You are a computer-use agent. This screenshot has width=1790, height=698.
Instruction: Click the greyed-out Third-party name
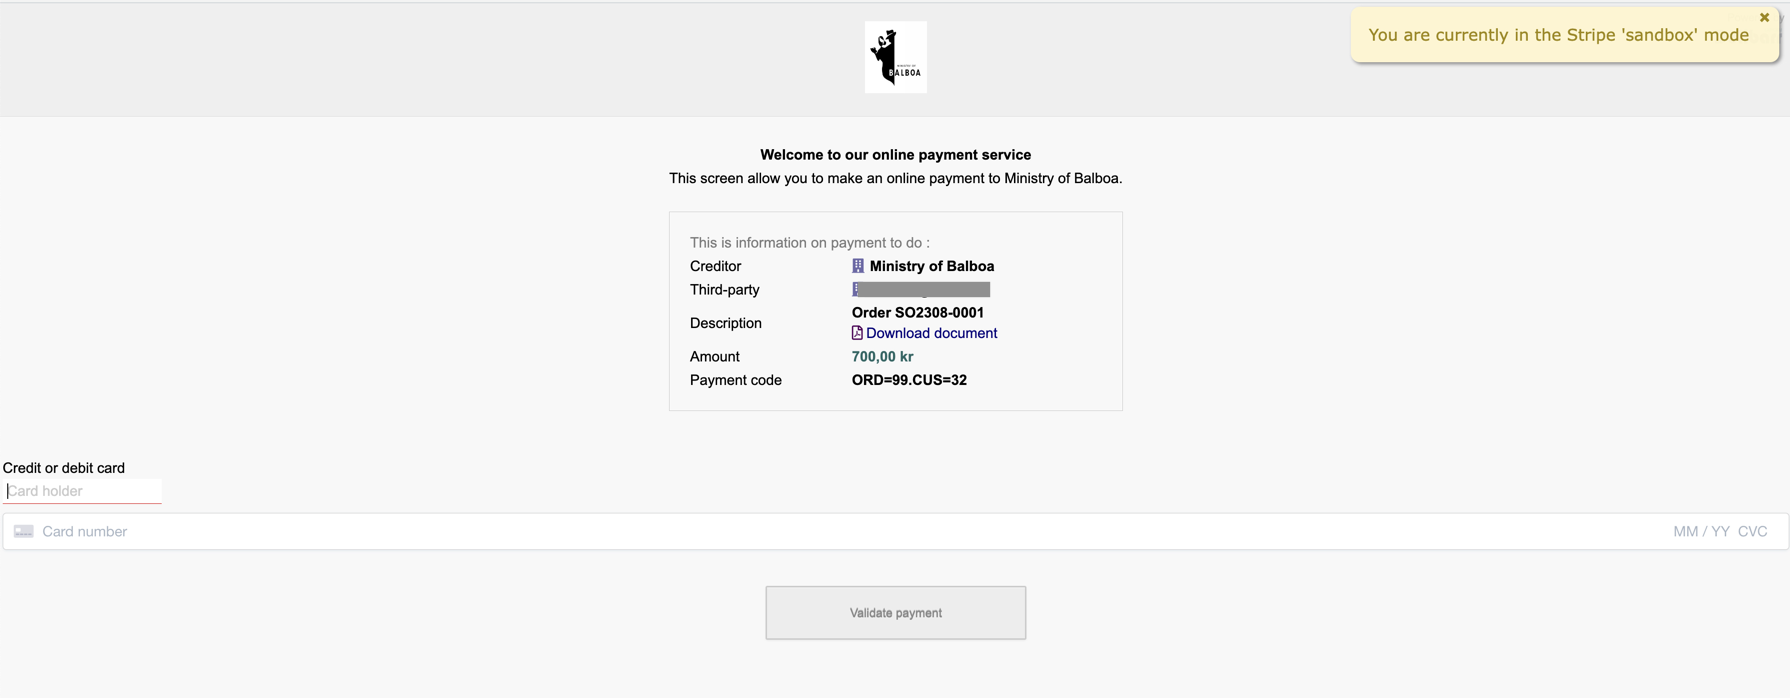[x=925, y=289]
